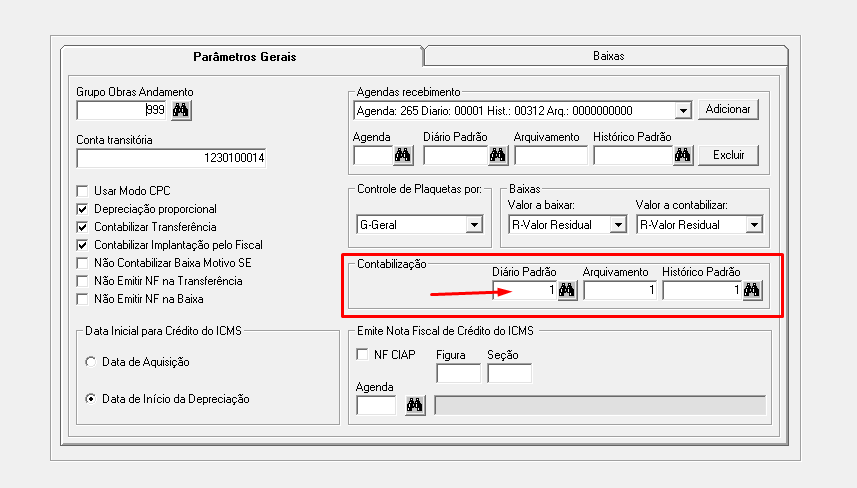Uncheck Depreciação proporcional

coord(83,209)
